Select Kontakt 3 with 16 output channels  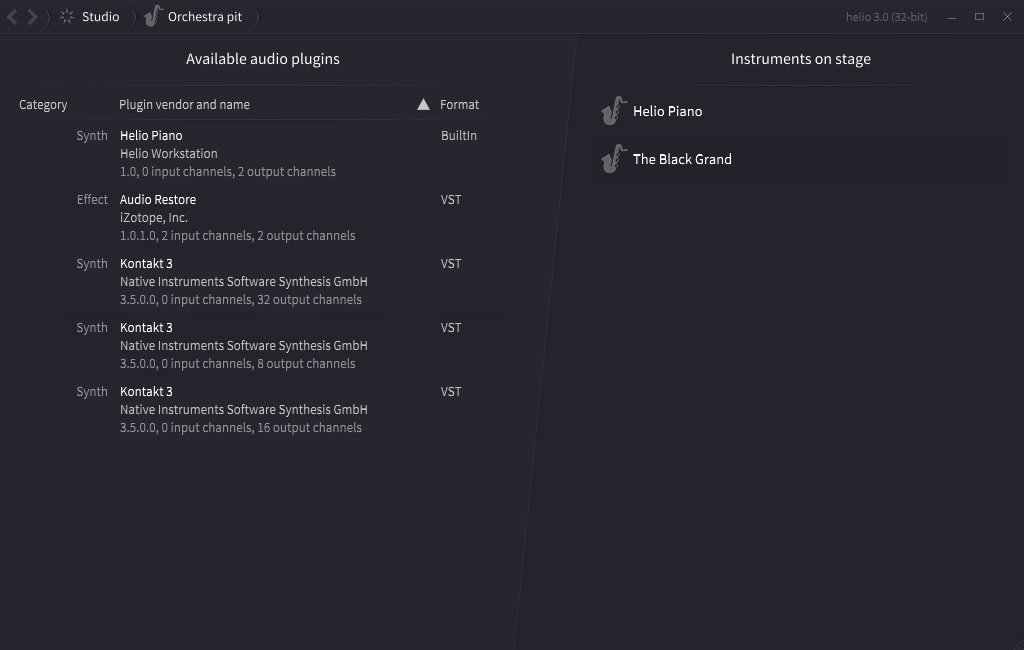point(263,410)
